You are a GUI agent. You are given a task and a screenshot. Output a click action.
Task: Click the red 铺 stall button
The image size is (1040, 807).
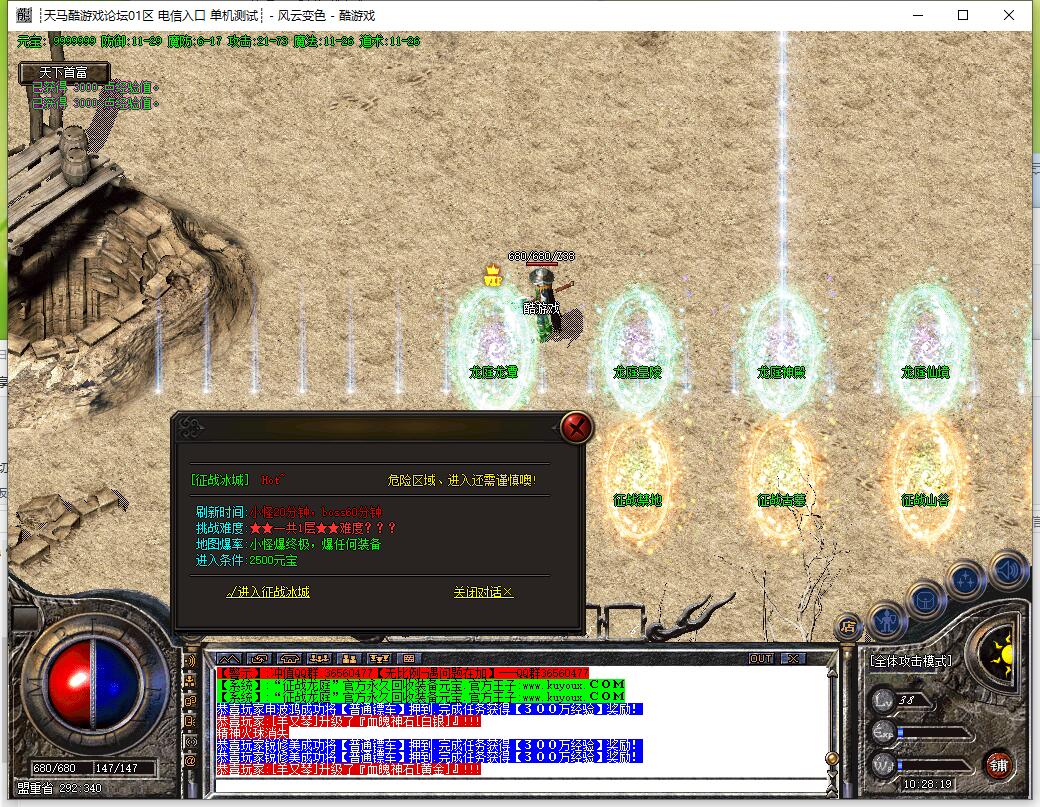(x=998, y=765)
